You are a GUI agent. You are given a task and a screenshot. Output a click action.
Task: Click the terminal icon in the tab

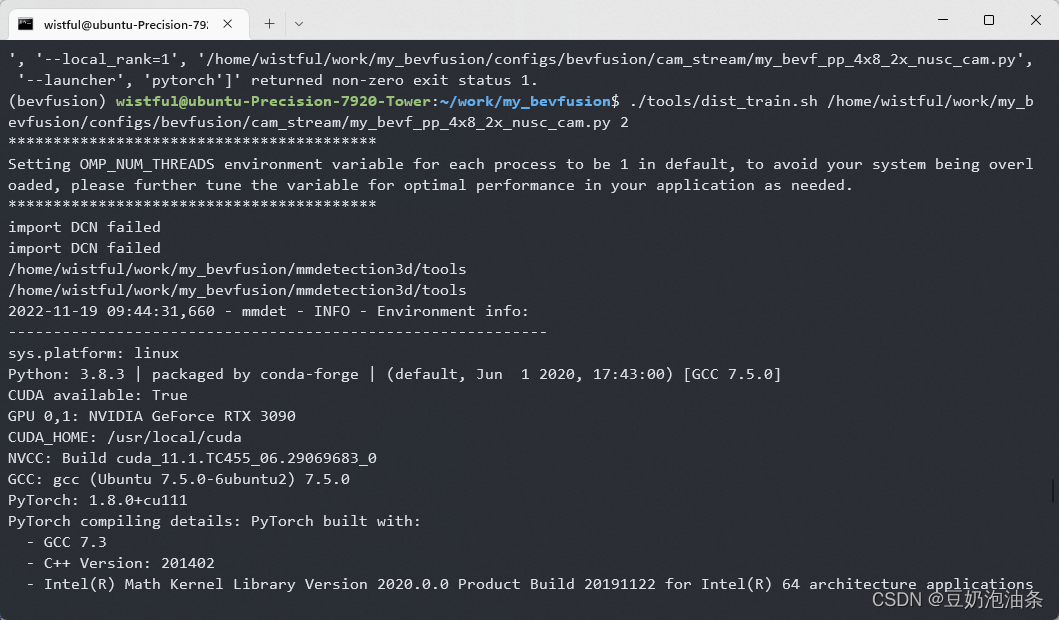click(26, 24)
